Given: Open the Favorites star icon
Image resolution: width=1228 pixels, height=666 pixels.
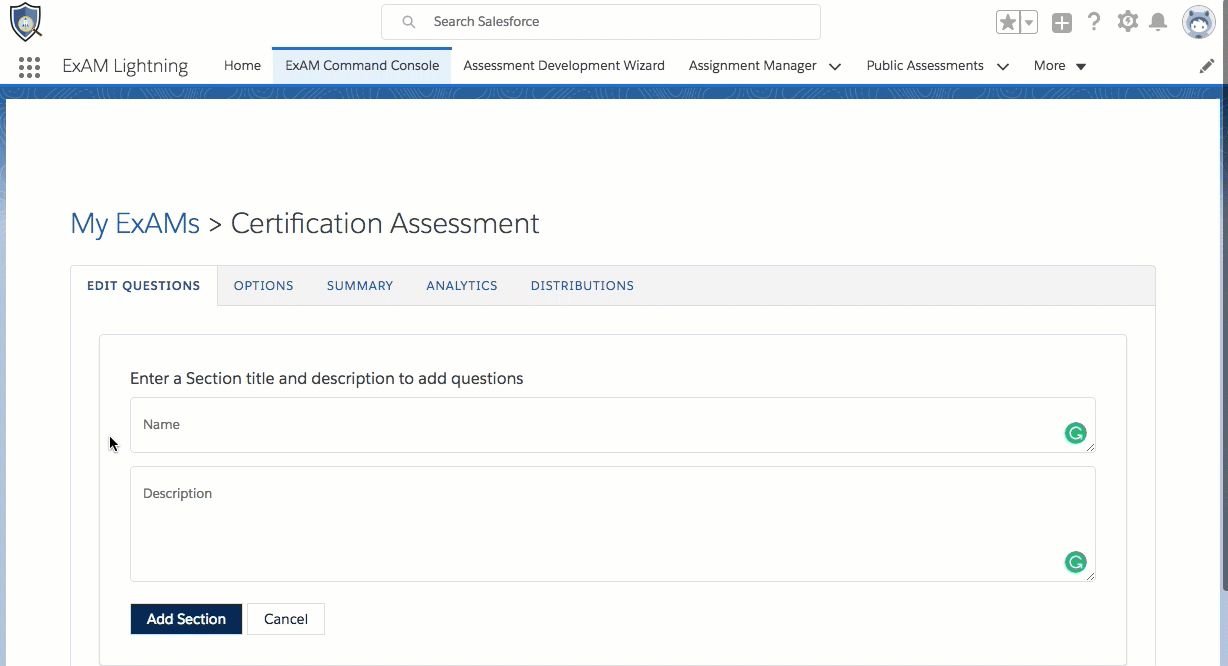Looking at the screenshot, I should point(1007,22).
